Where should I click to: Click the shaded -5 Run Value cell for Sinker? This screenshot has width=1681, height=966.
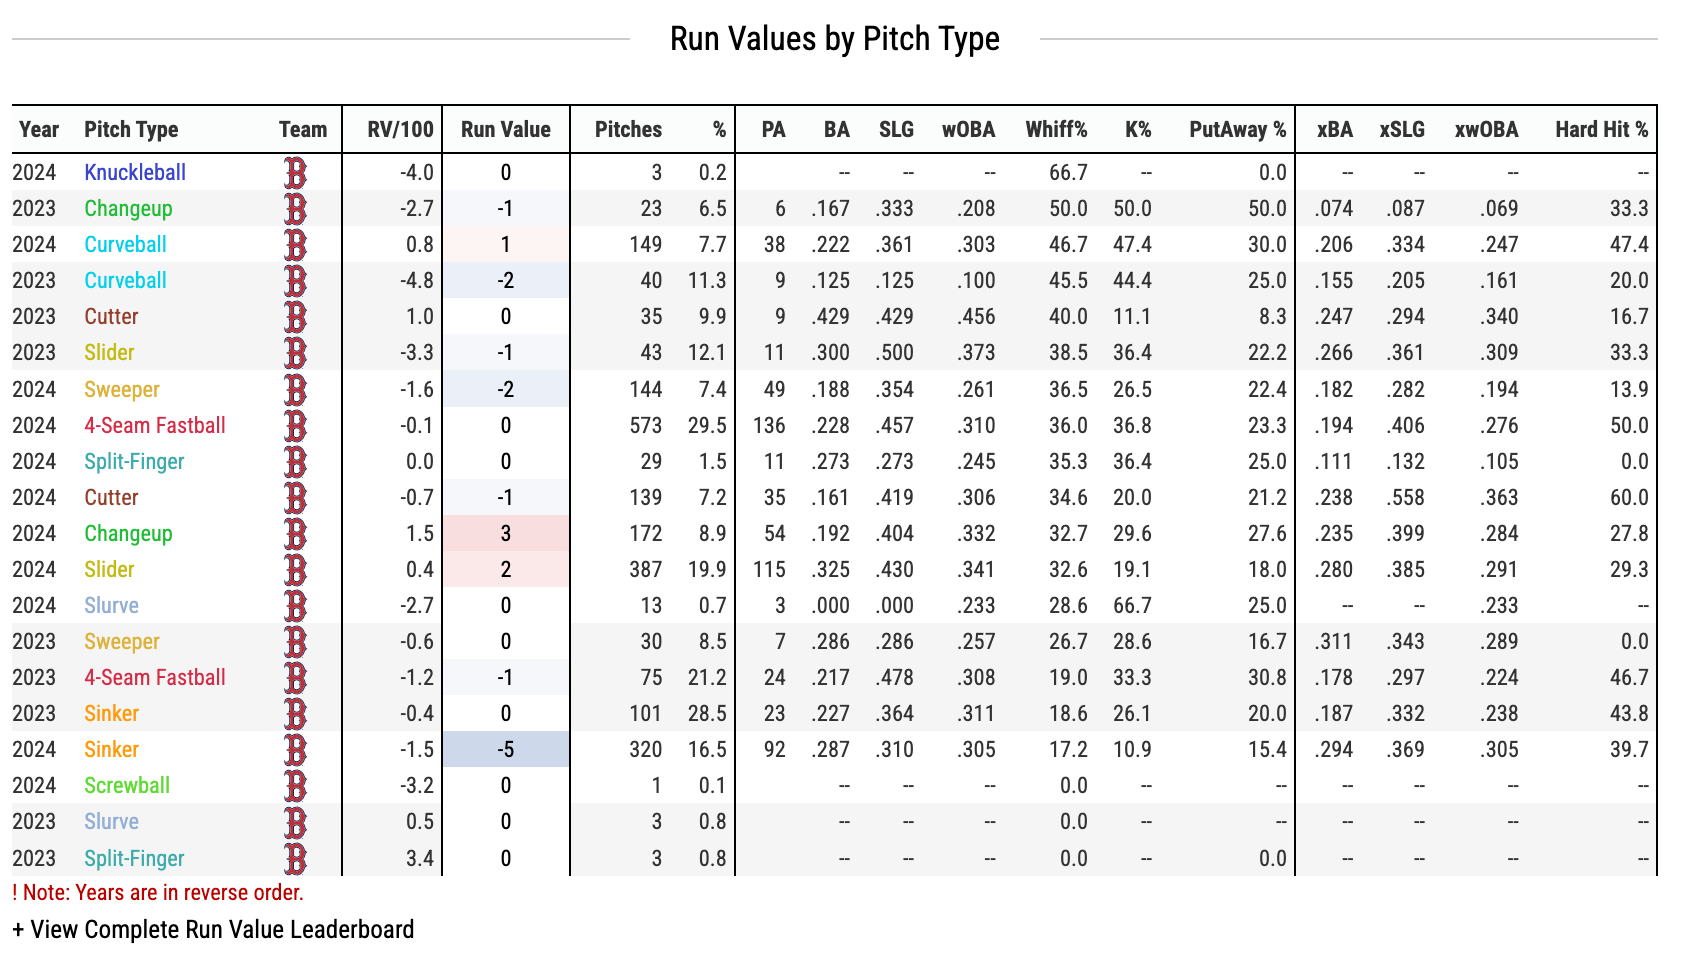[506, 750]
